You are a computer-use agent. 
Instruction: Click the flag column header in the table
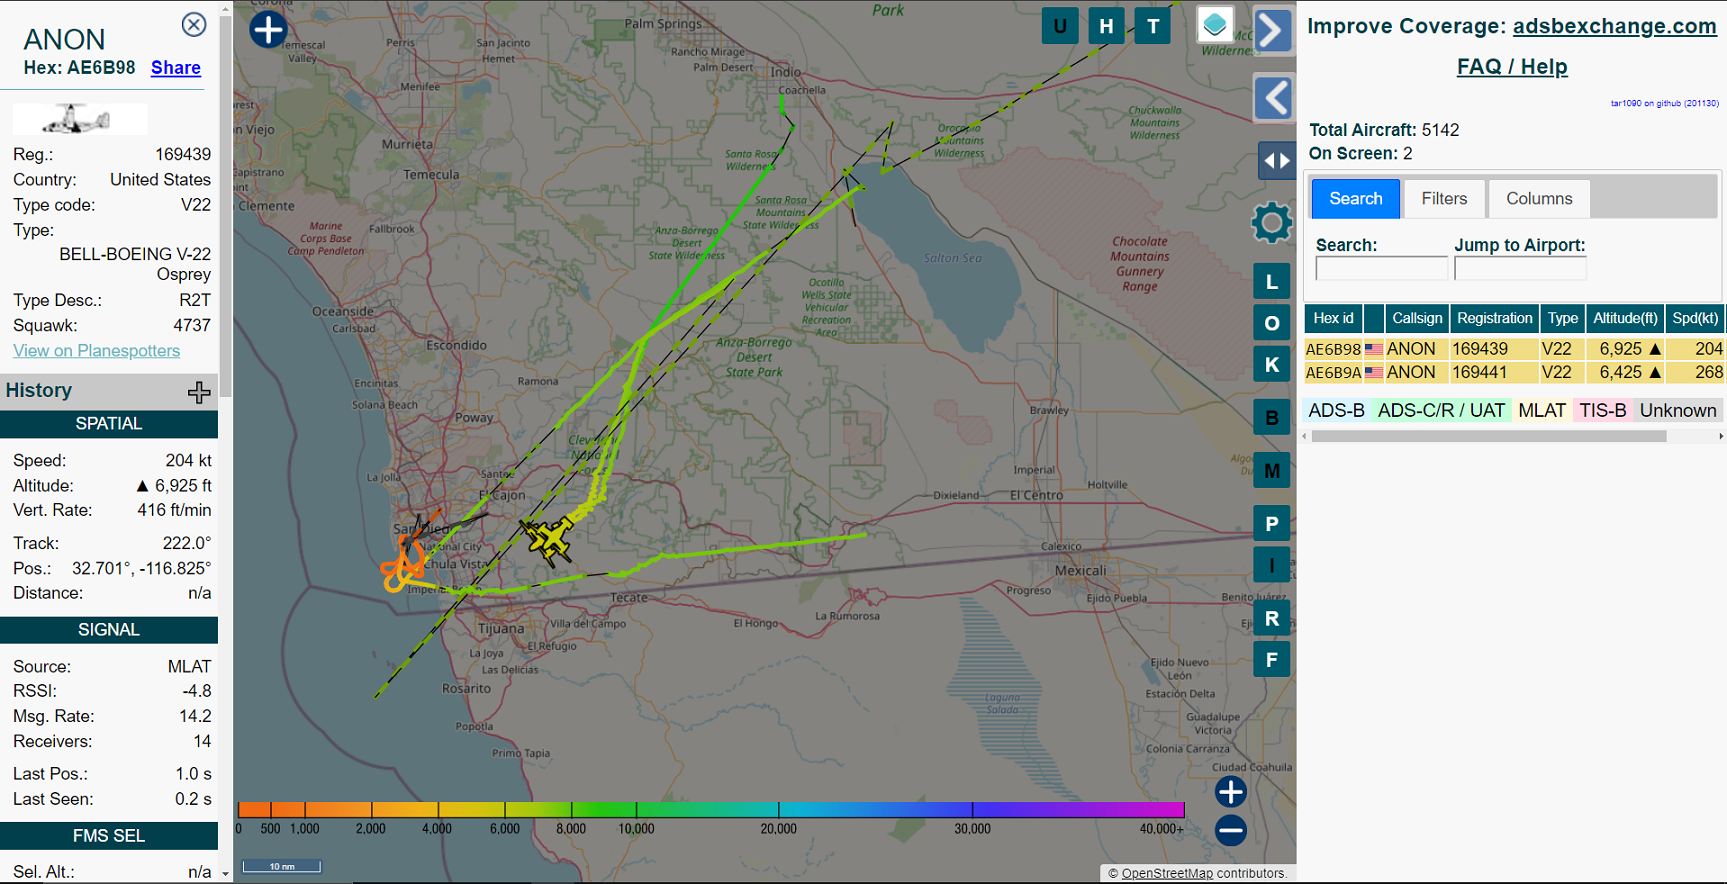[x=1374, y=319]
